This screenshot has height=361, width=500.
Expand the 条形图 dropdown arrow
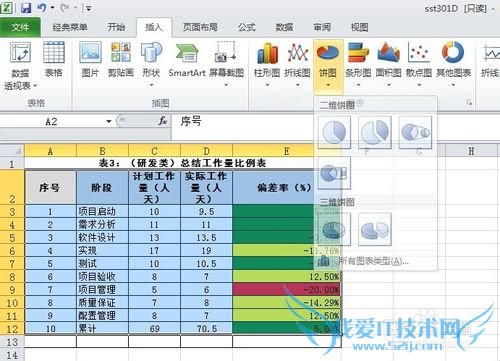pos(358,85)
